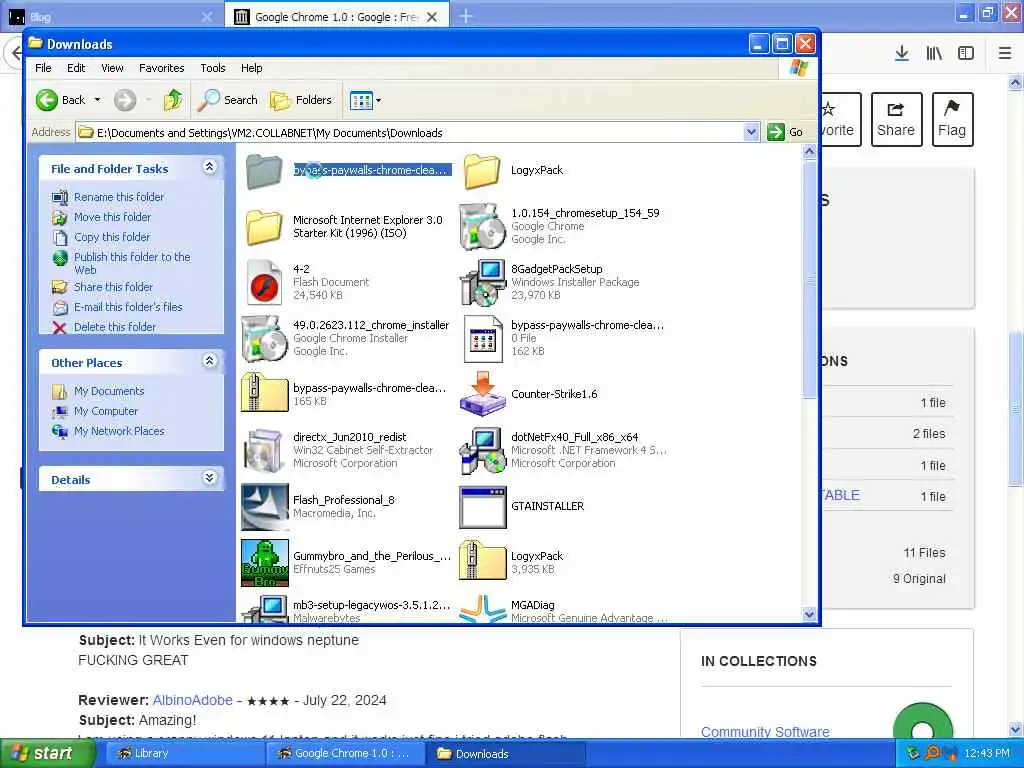This screenshot has width=1024, height=768.
Task: Open the View menu
Action: [x=112, y=68]
